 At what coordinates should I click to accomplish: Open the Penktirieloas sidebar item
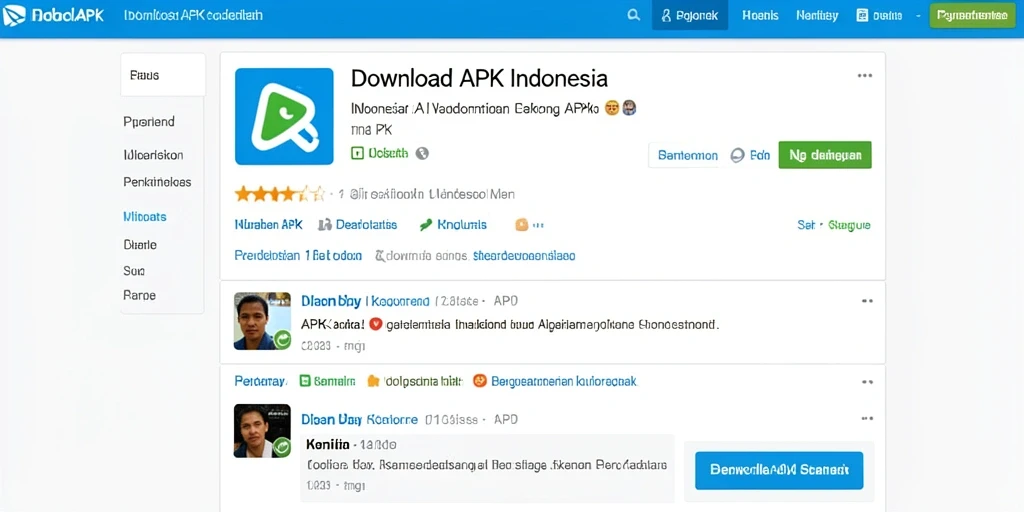(157, 182)
